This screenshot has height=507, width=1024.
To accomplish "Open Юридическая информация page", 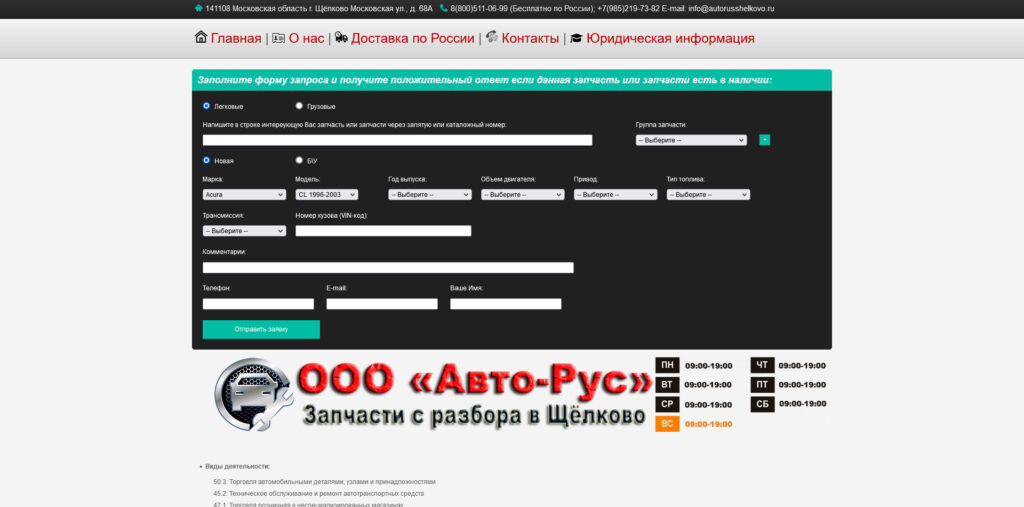I will 670,39.
